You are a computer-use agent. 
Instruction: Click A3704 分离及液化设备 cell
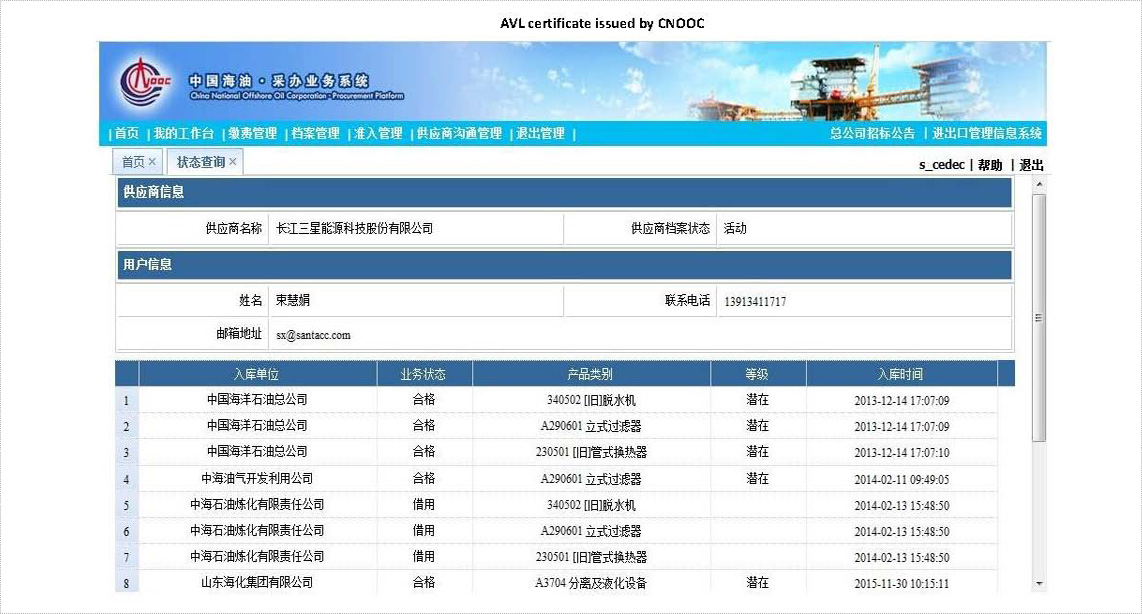coord(591,583)
